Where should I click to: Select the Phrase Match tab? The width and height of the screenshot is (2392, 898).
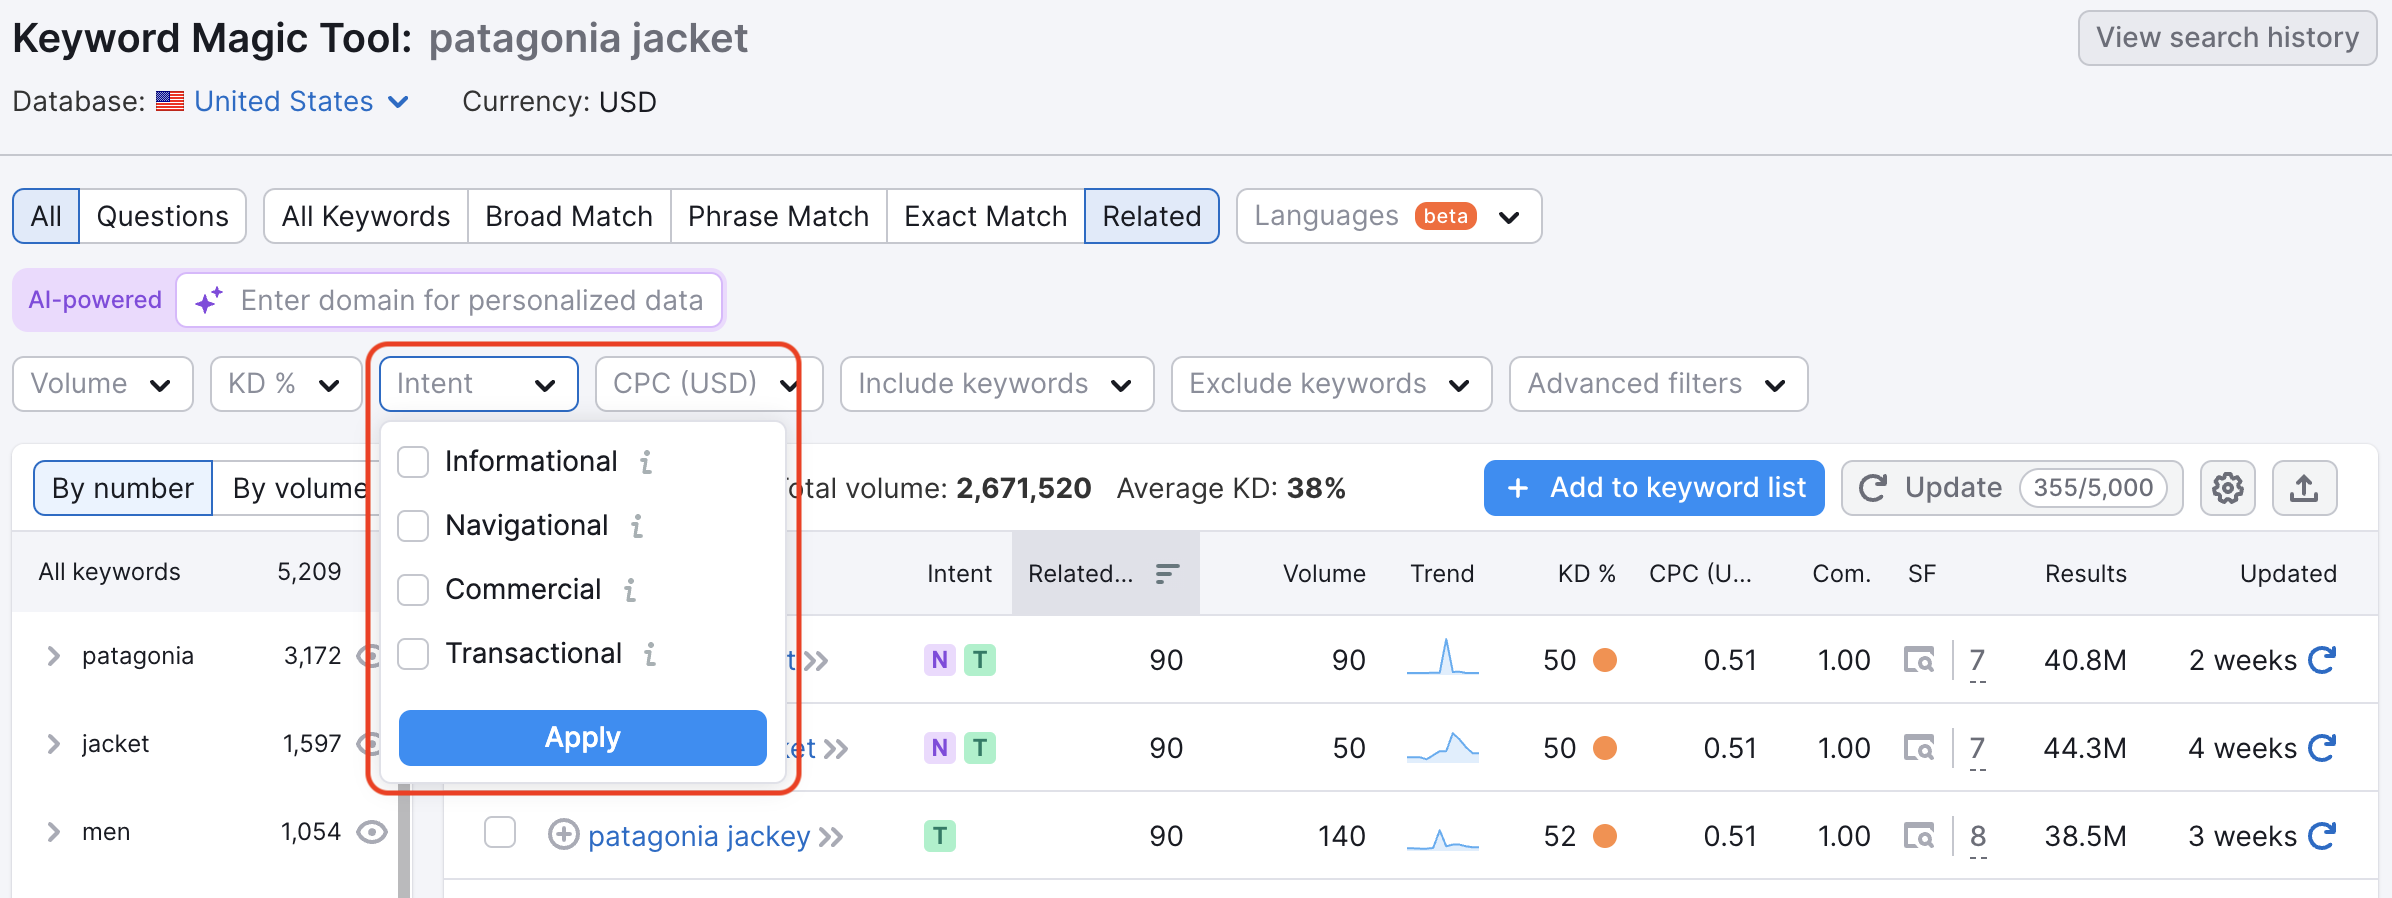click(x=779, y=216)
